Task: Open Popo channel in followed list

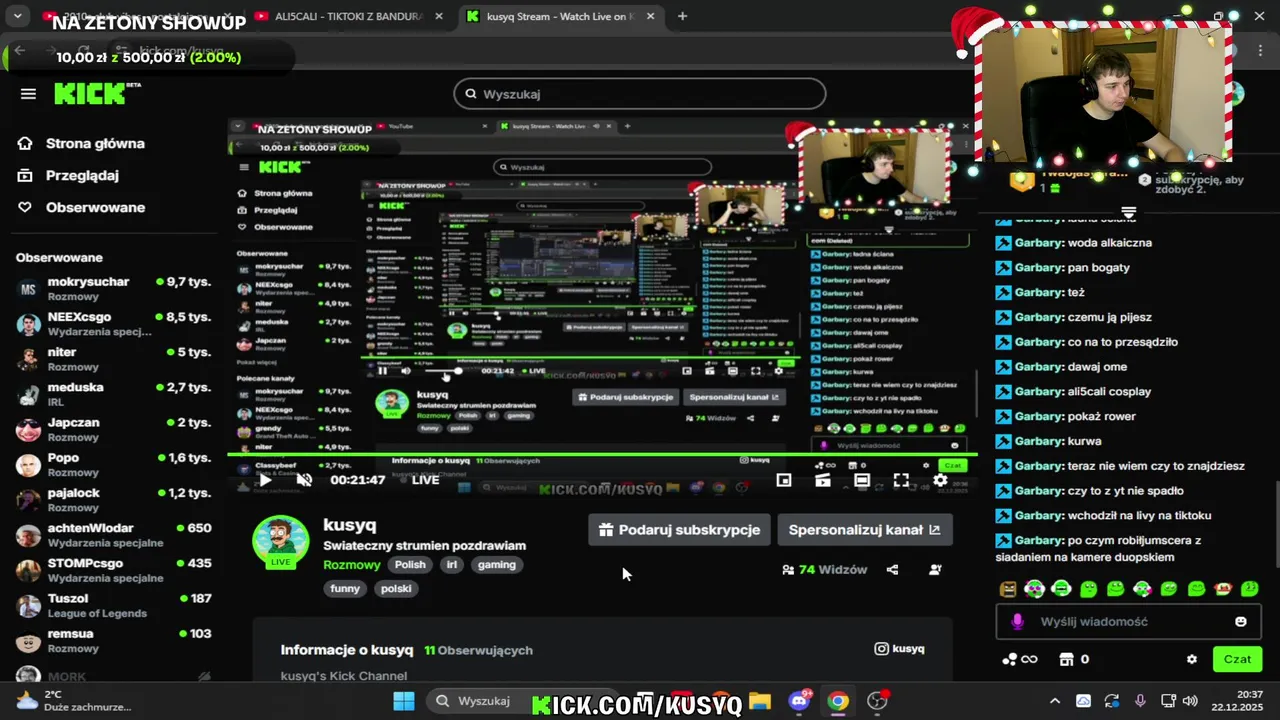Action: [114, 465]
